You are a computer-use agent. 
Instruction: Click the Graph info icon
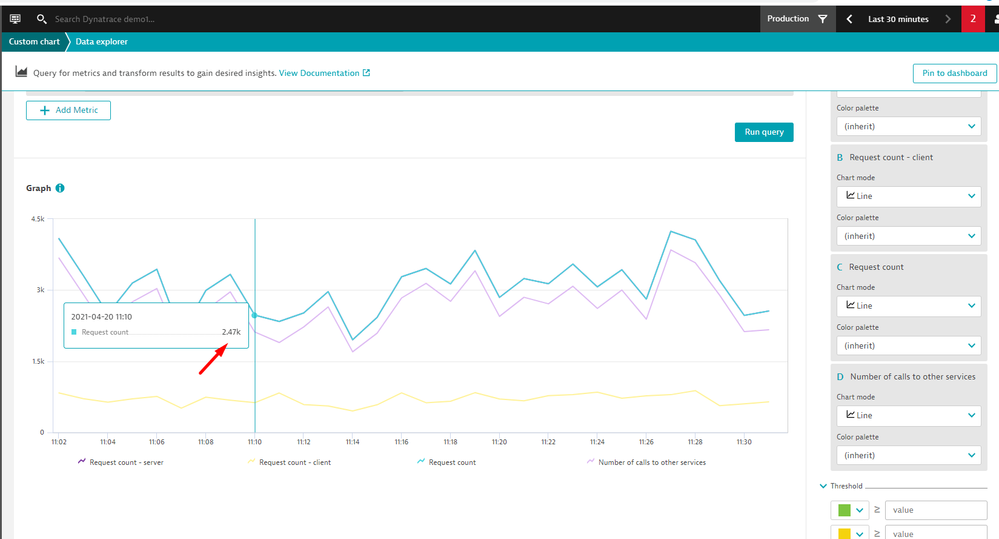tap(60, 188)
